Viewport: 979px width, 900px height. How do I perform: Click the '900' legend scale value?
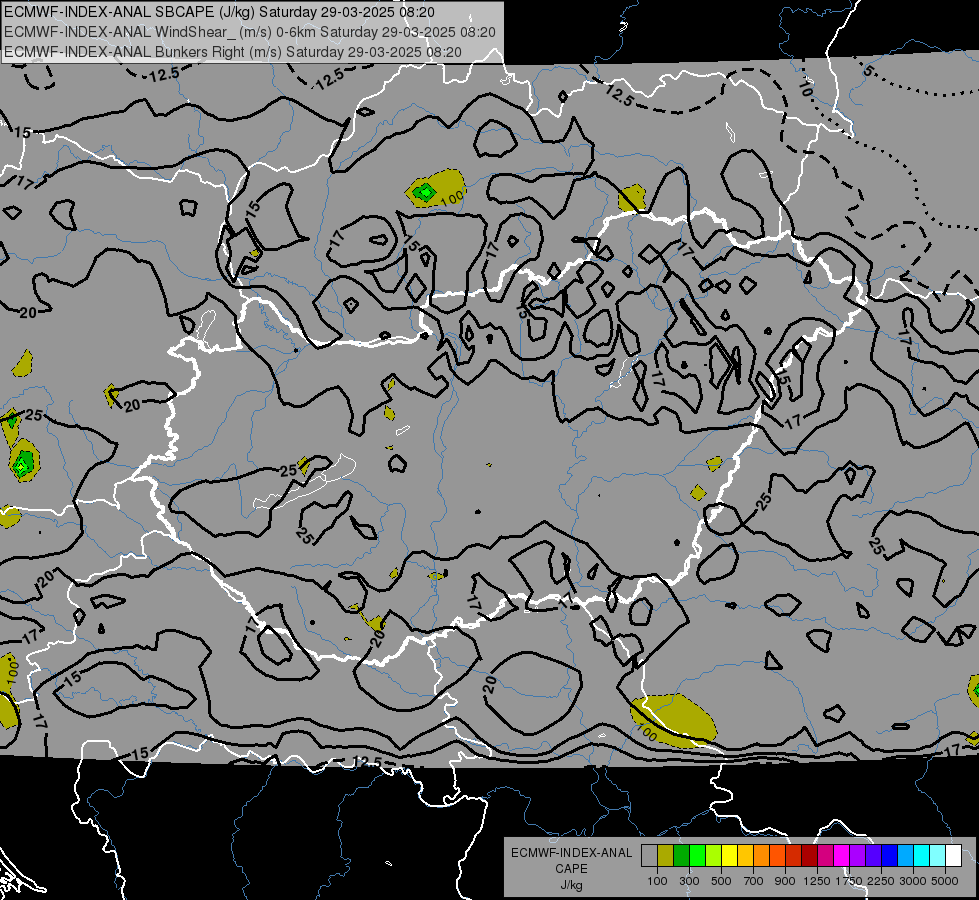(785, 881)
